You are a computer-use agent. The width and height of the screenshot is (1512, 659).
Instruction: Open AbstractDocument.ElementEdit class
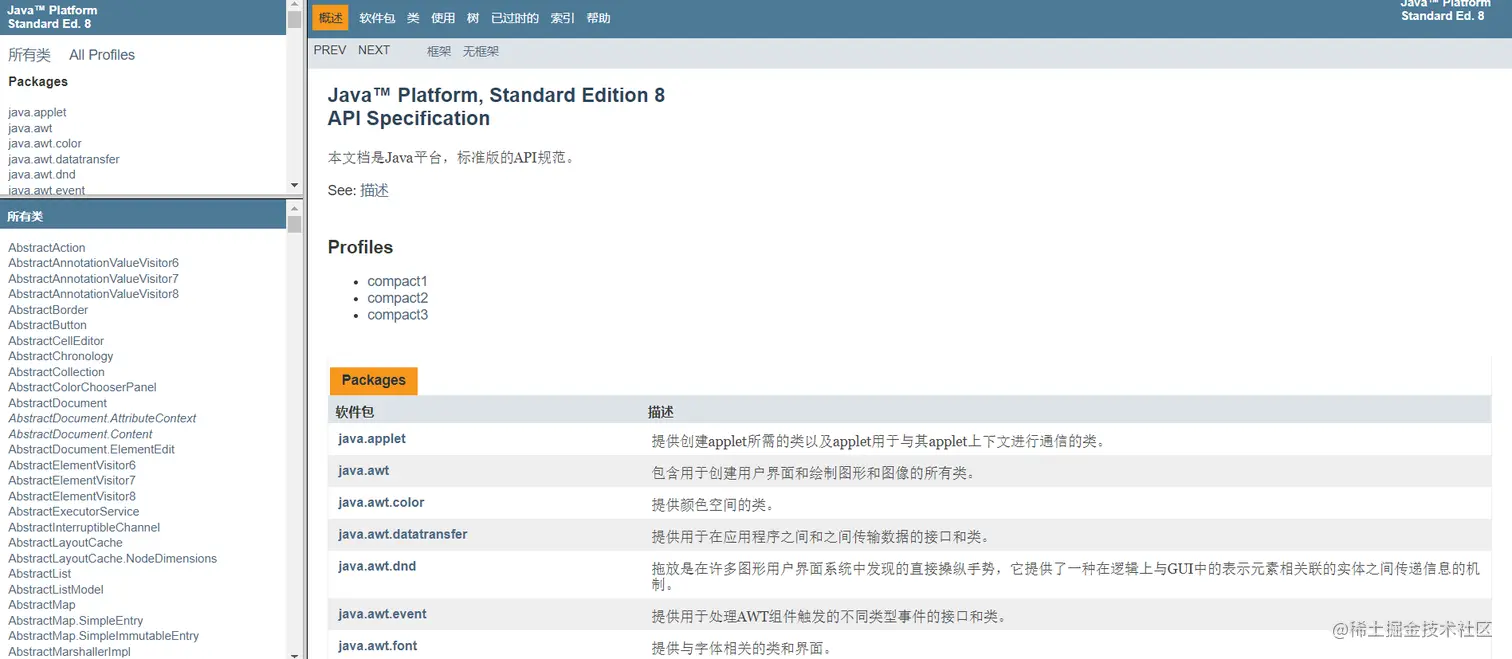[x=91, y=449]
